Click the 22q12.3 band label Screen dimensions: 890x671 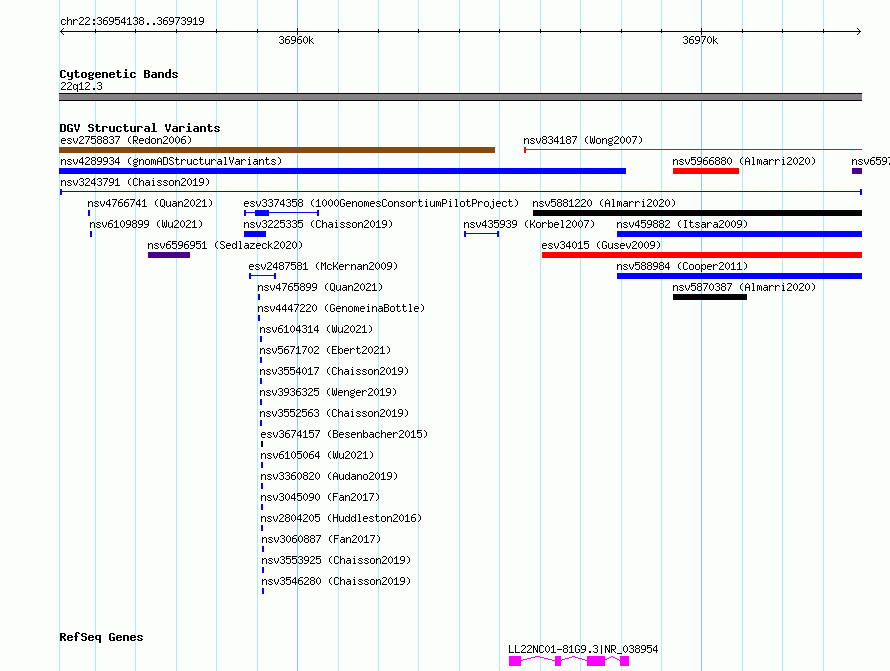click(x=81, y=86)
